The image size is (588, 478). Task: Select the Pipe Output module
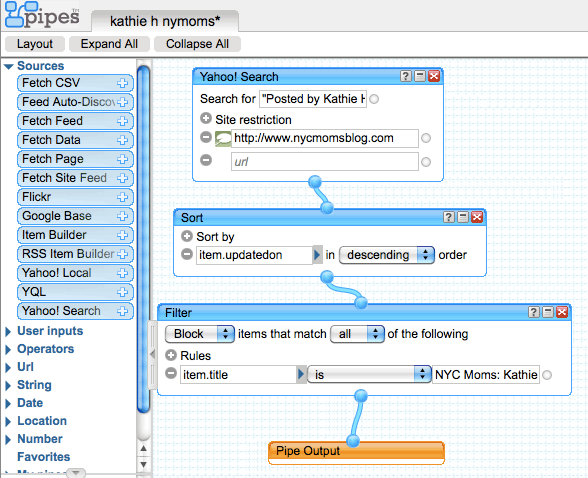(x=356, y=453)
